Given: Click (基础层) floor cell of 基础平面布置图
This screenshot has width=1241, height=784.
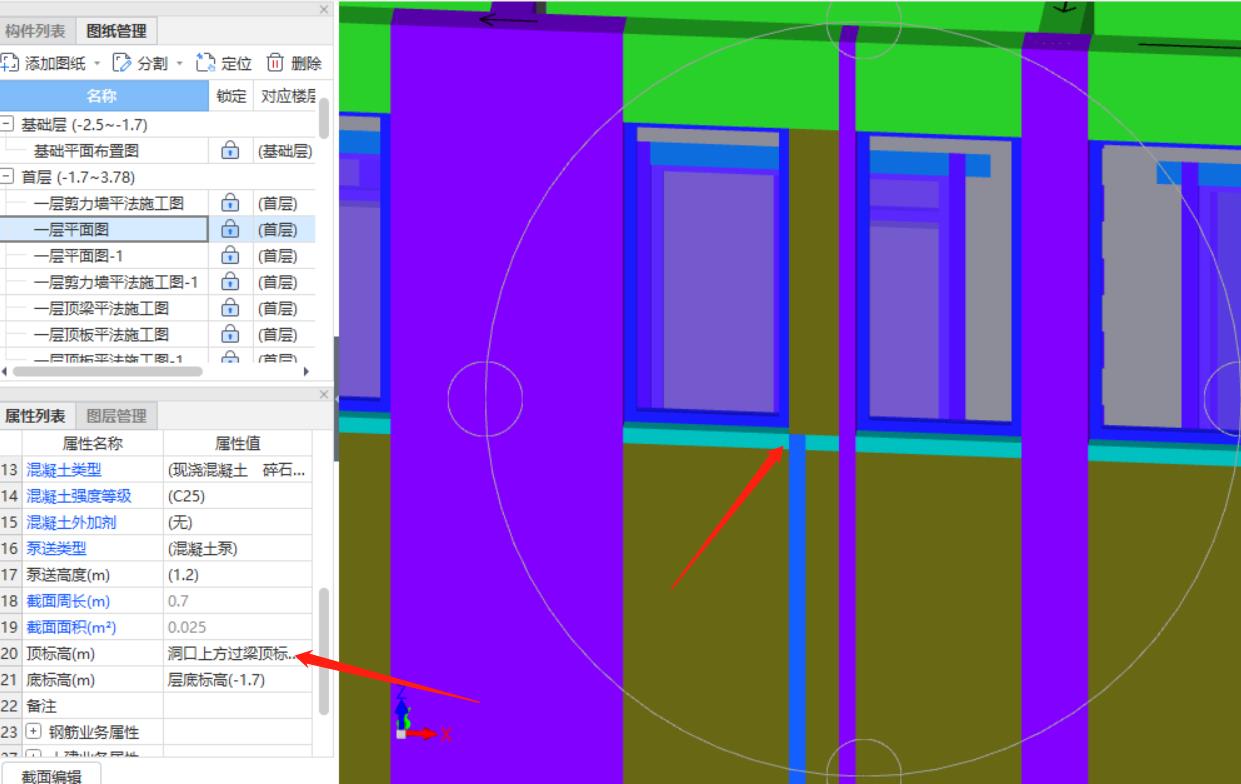Looking at the screenshot, I should [285, 151].
